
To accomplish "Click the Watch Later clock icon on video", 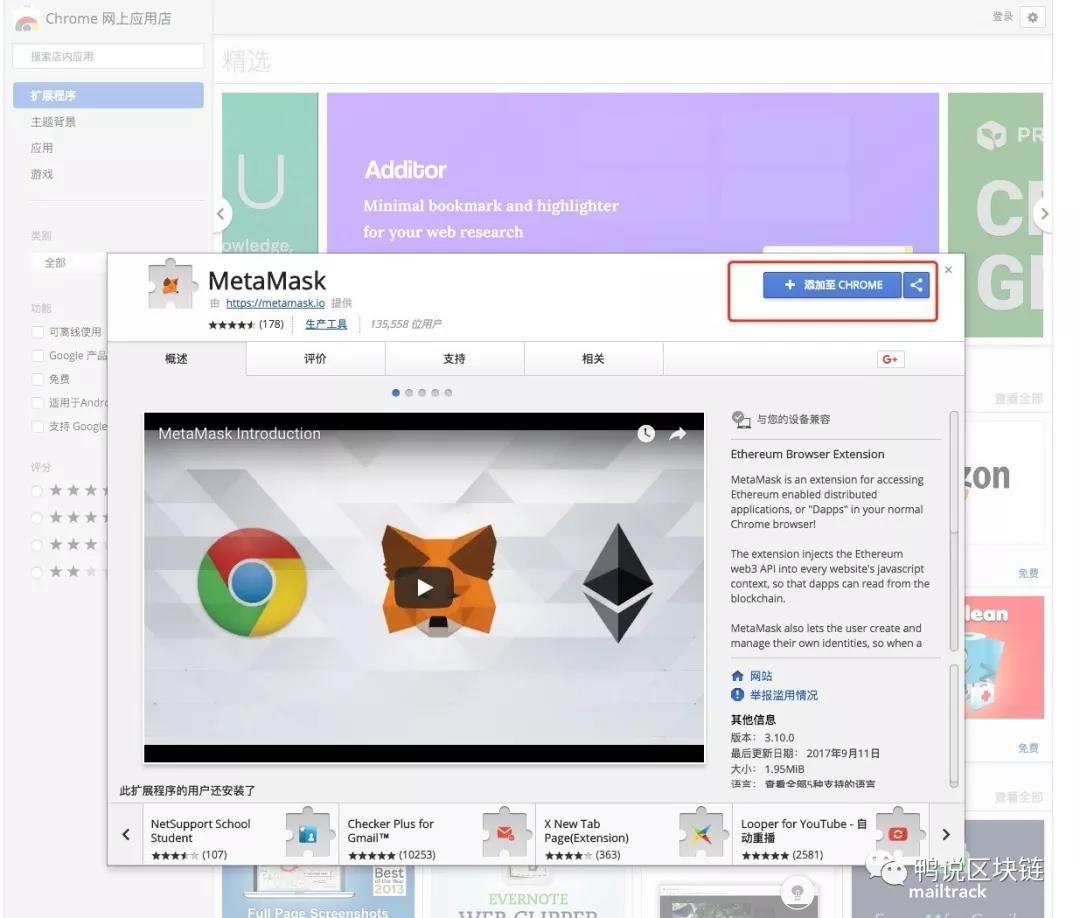I will (645, 433).
